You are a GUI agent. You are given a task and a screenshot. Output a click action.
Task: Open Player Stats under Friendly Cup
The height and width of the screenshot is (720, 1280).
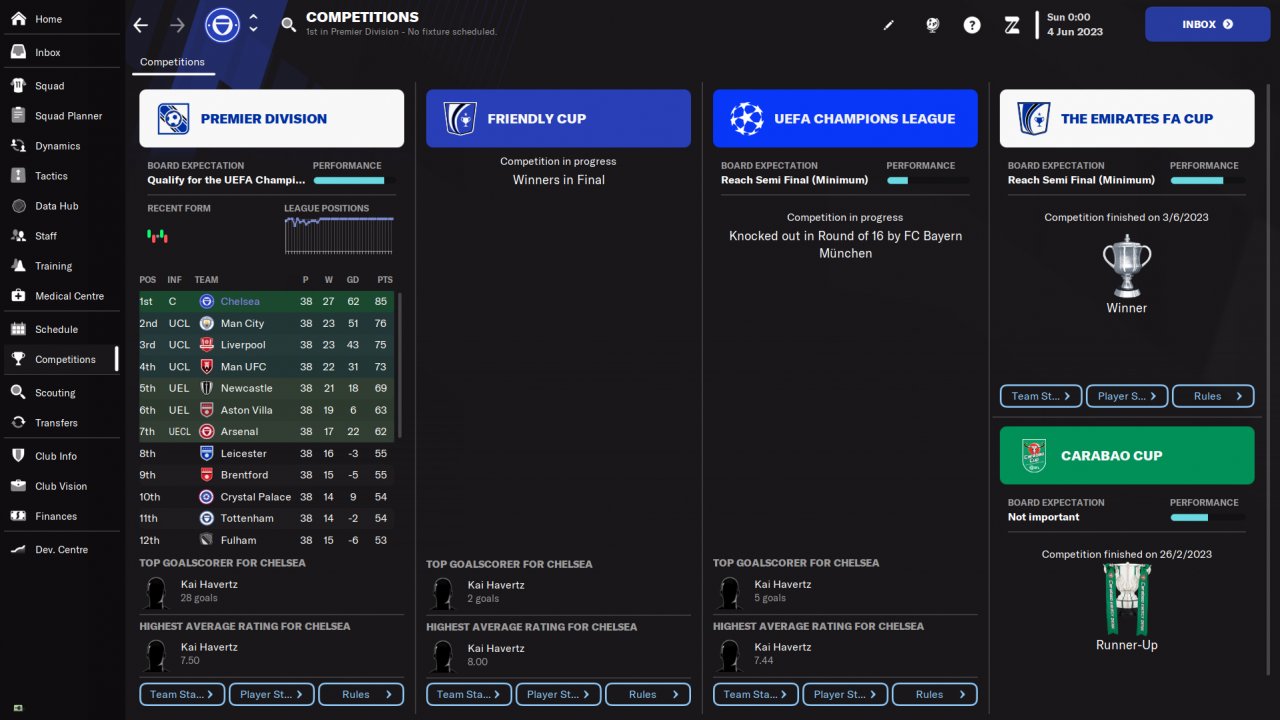[559, 694]
